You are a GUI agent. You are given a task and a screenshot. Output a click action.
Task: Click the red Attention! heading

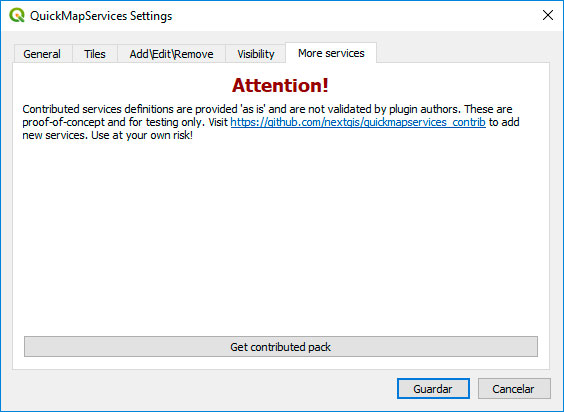280,85
